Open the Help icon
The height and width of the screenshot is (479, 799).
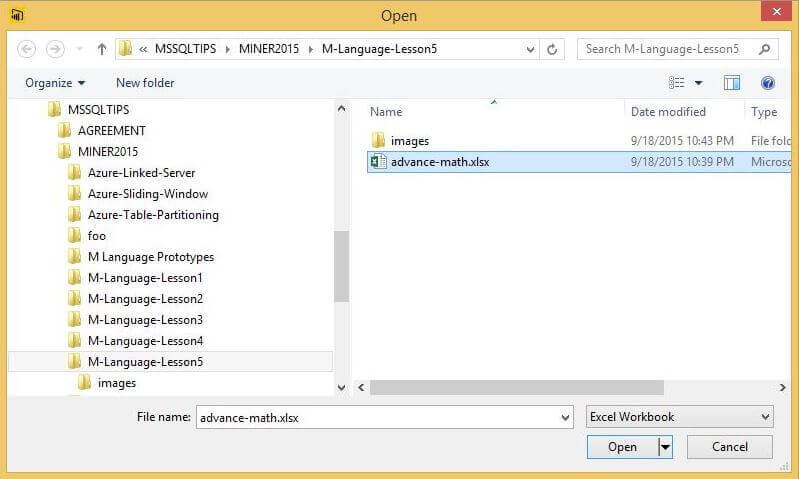click(x=768, y=83)
